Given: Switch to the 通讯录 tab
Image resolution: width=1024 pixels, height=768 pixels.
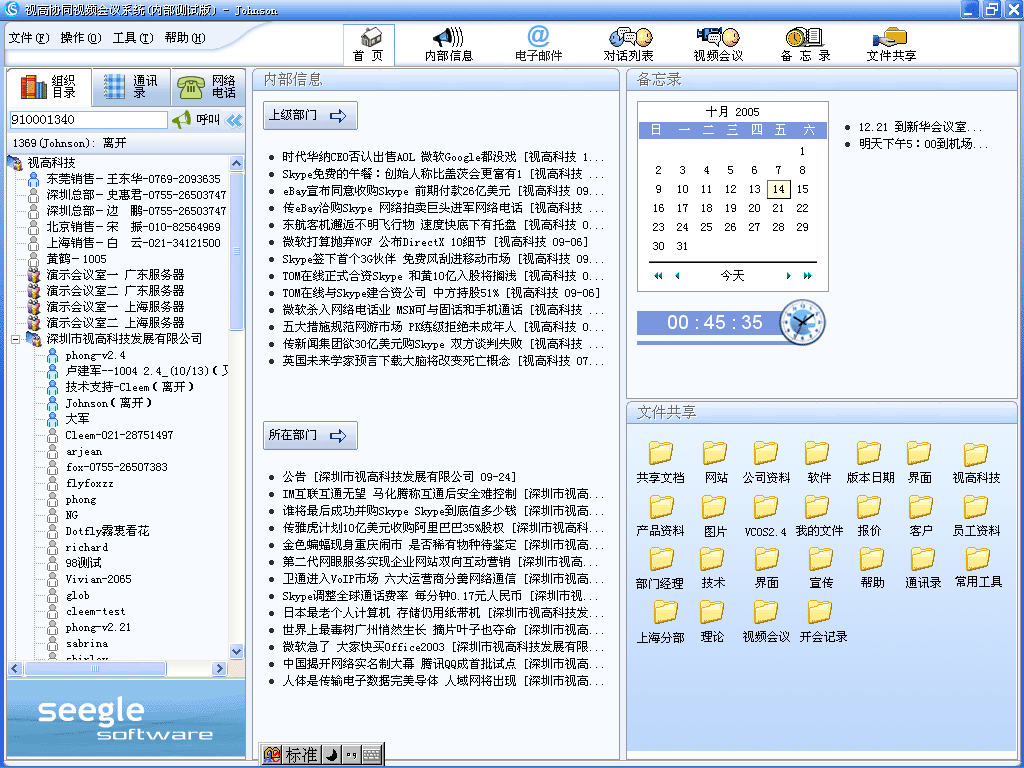Looking at the screenshot, I should click(x=131, y=86).
